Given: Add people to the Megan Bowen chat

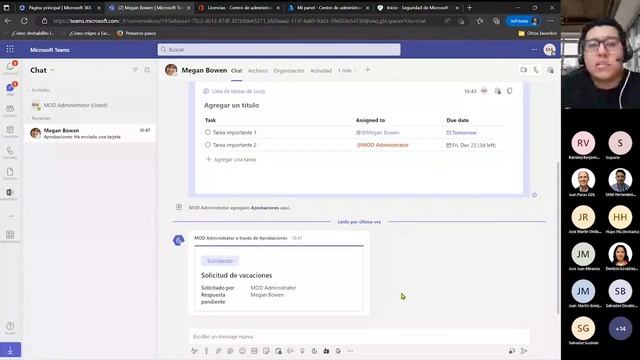Looking at the screenshot, I should tap(550, 70).
